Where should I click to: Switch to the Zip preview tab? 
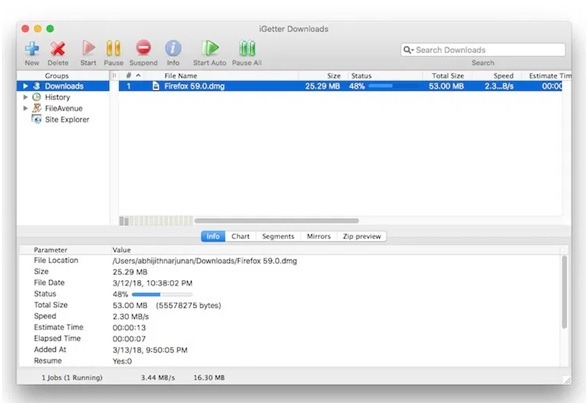(362, 236)
